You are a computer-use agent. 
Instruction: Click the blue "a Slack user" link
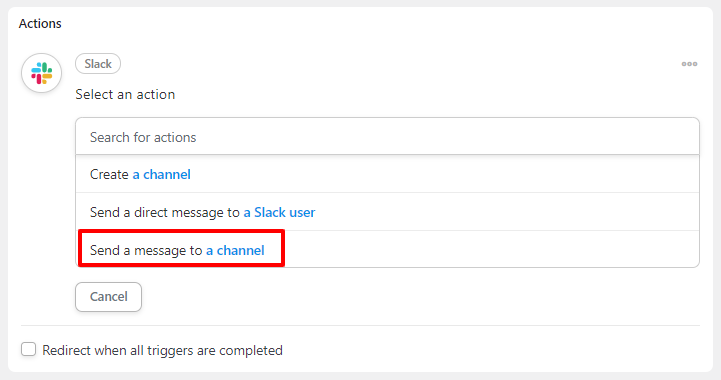pos(279,212)
